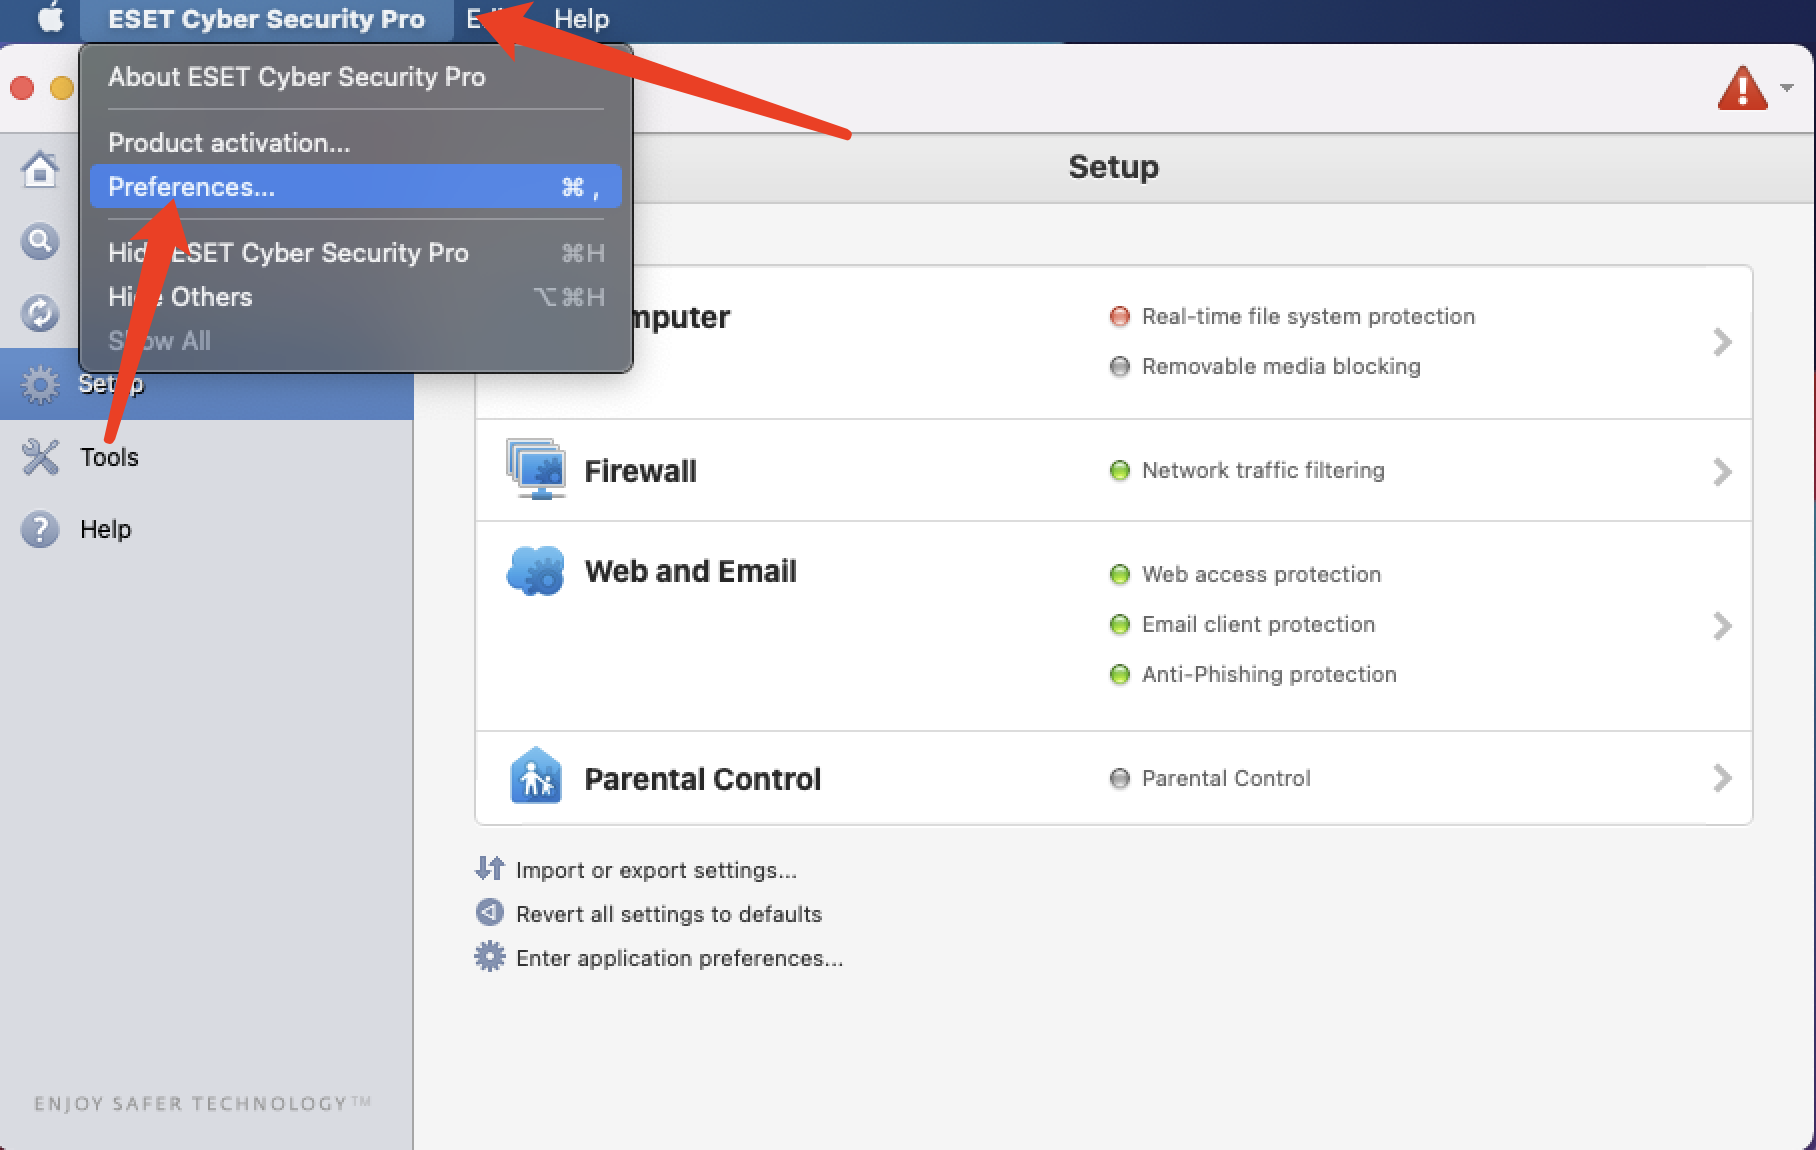Open the Computer scan magnifier icon

(40, 241)
